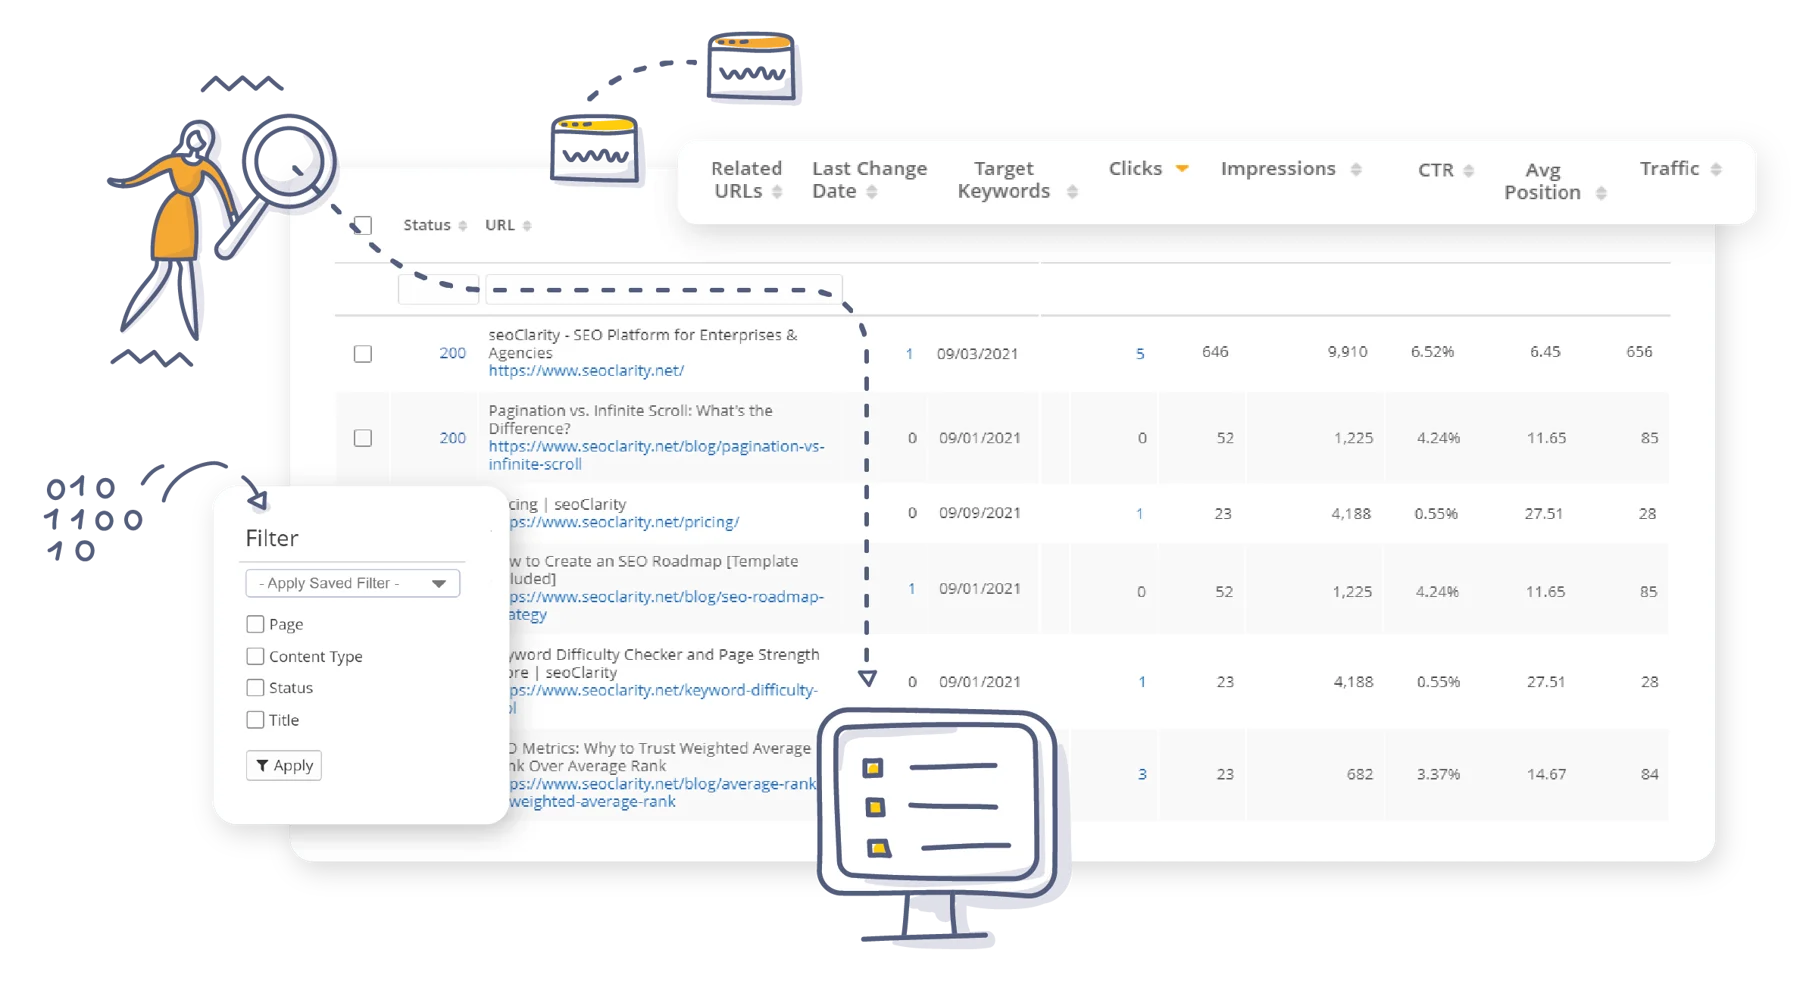
Task: Click the sort icon beside the URL column
Action: (x=527, y=225)
